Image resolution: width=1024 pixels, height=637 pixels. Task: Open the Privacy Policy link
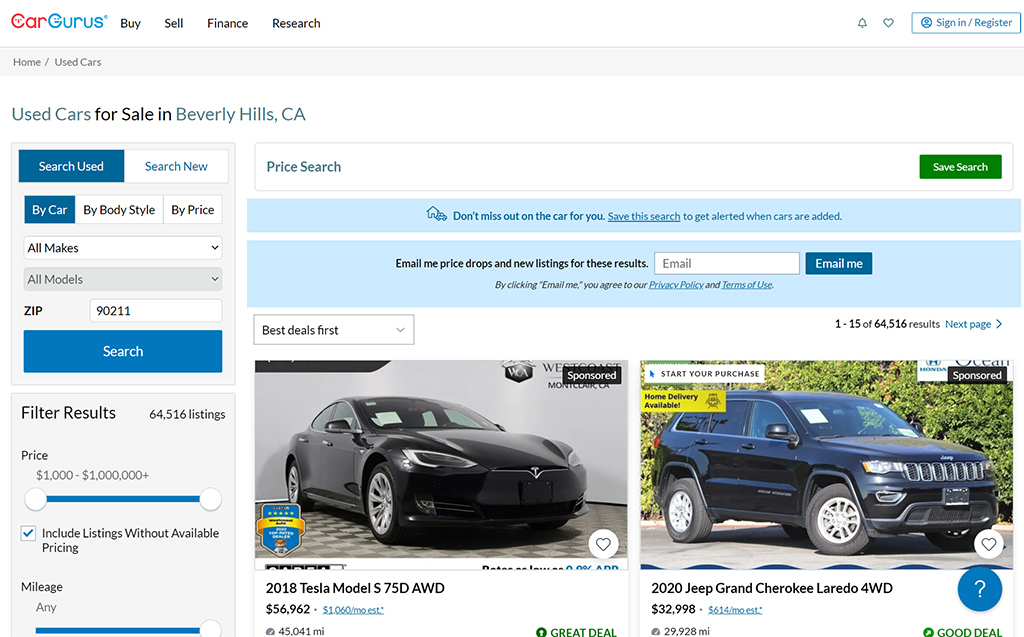tap(676, 285)
